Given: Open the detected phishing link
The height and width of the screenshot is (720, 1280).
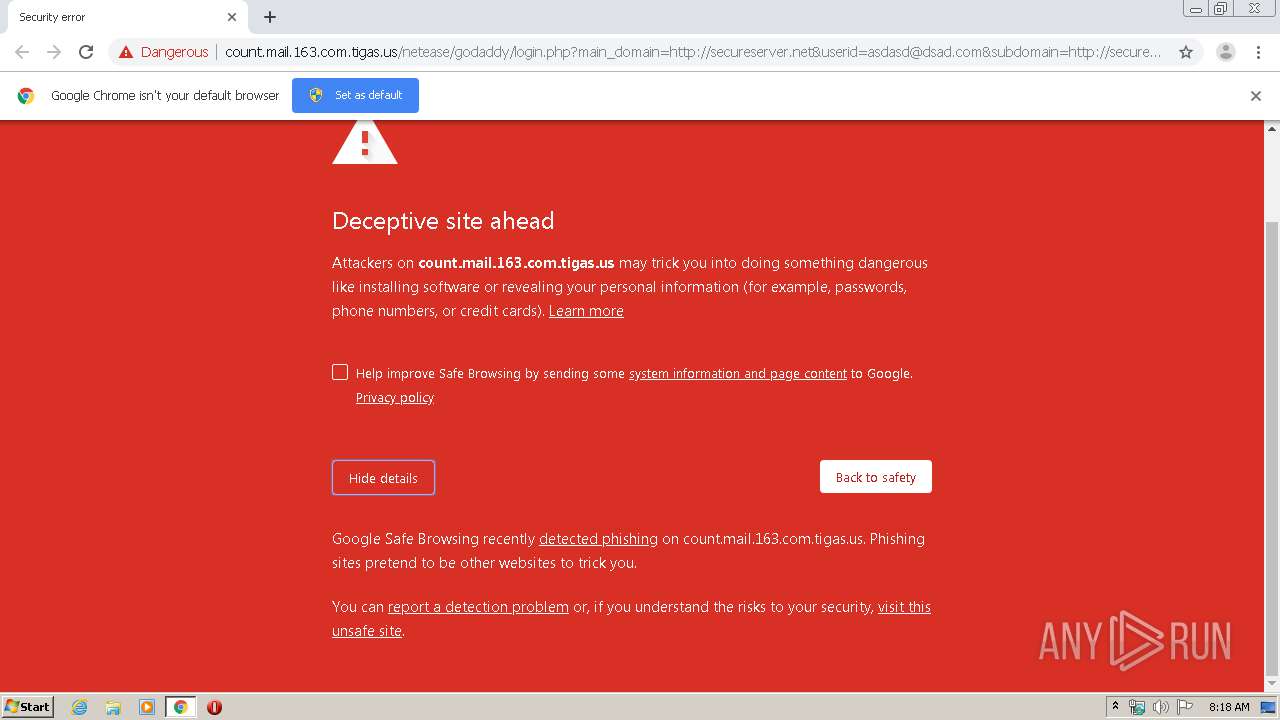Looking at the screenshot, I should 598,539.
